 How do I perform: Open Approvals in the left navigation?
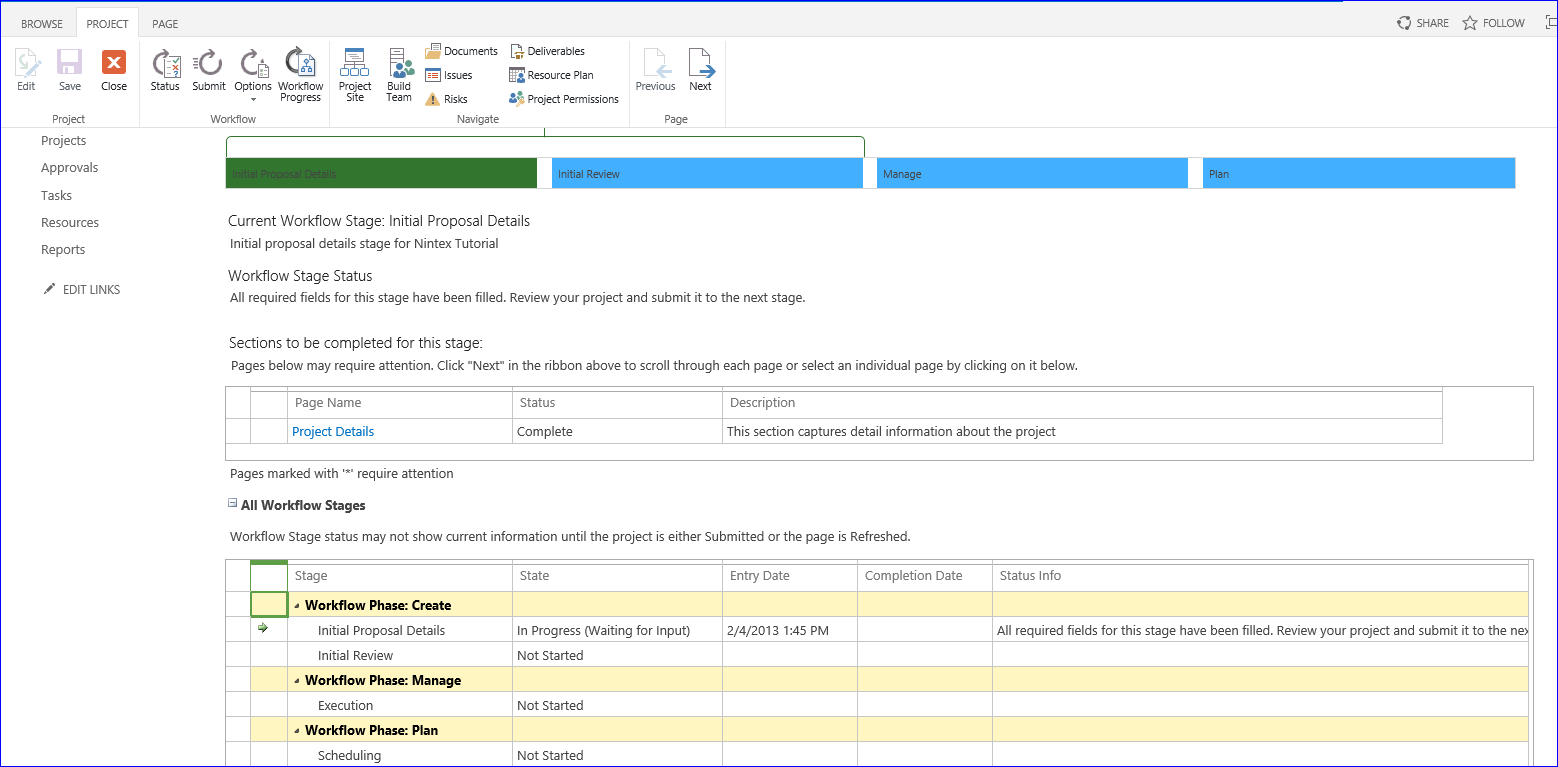point(70,168)
